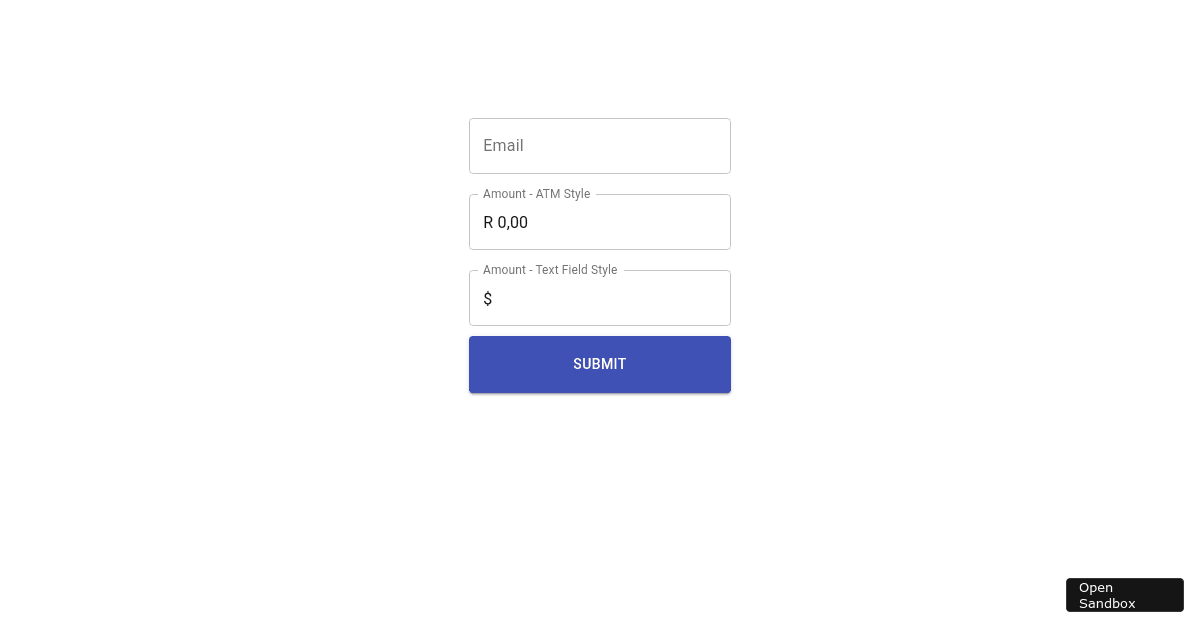This screenshot has width=1200, height=630.
Task: Click the Amount - Text Field Style label
Action: [x=550, y=270]
